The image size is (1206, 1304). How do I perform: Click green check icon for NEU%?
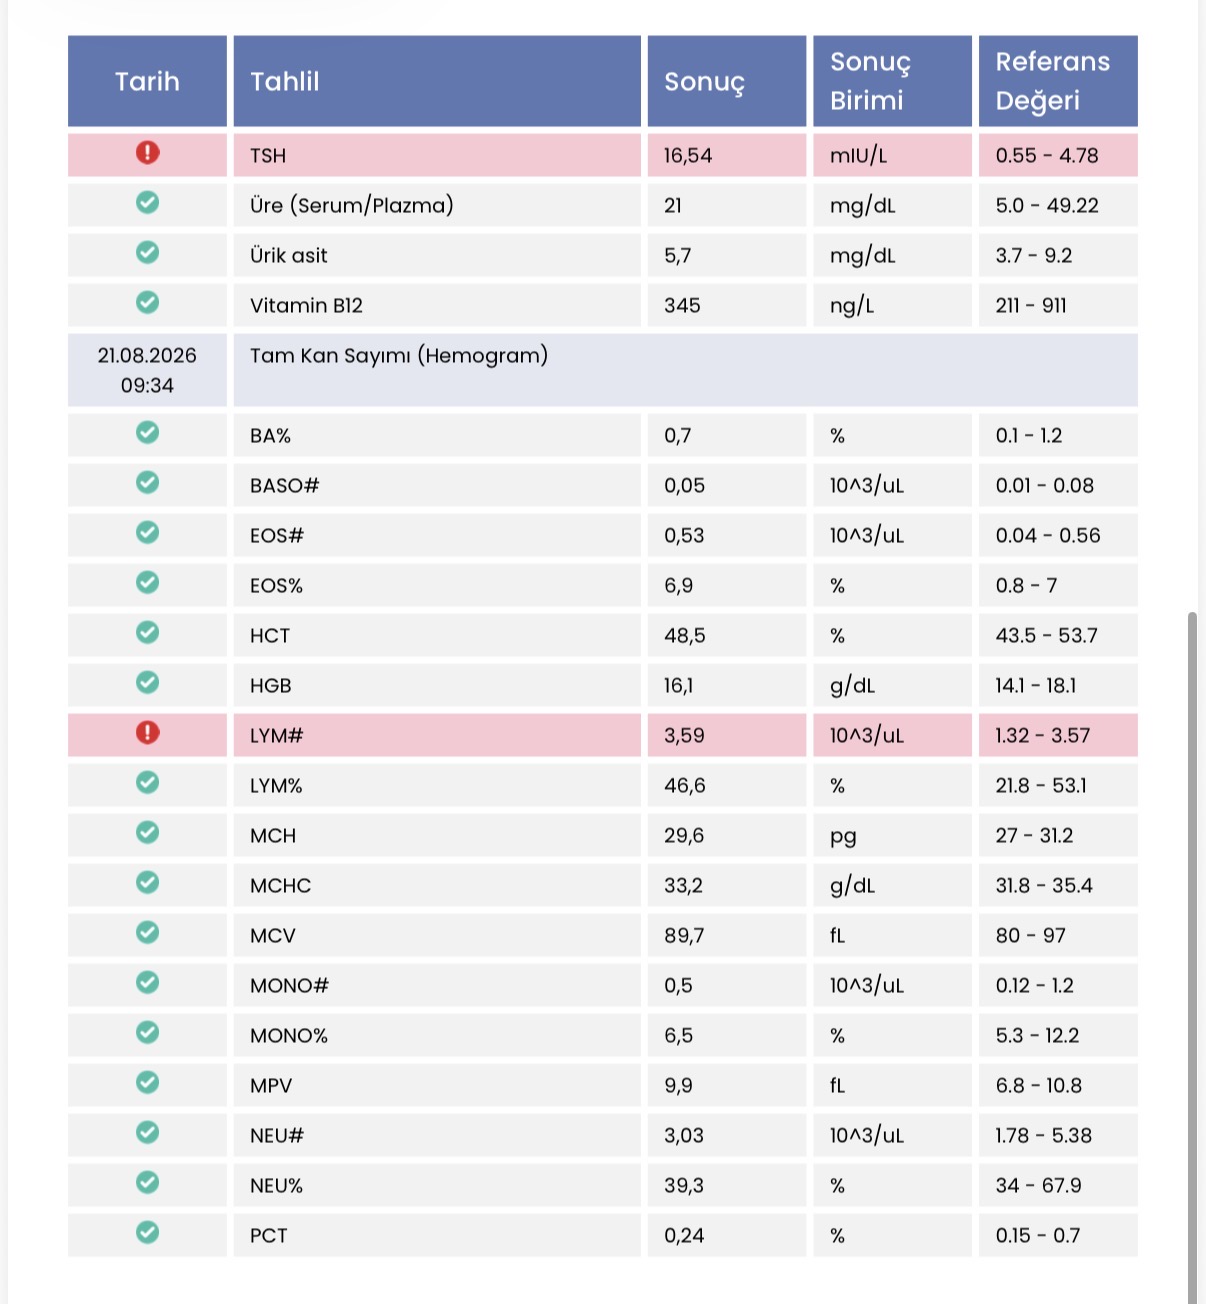[x=147, y=1182]
